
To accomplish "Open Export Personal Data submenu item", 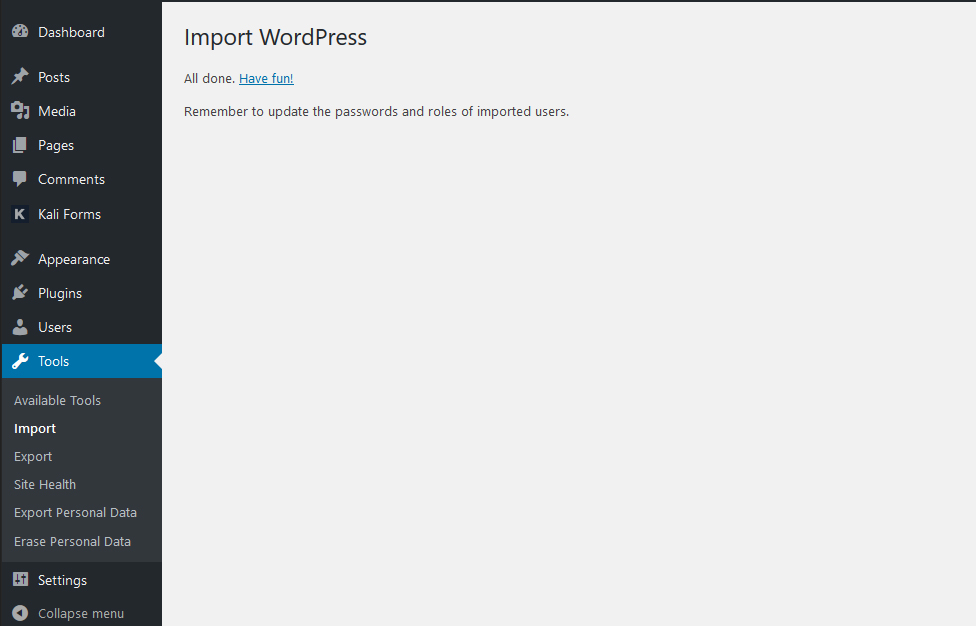I will point(75,513).
